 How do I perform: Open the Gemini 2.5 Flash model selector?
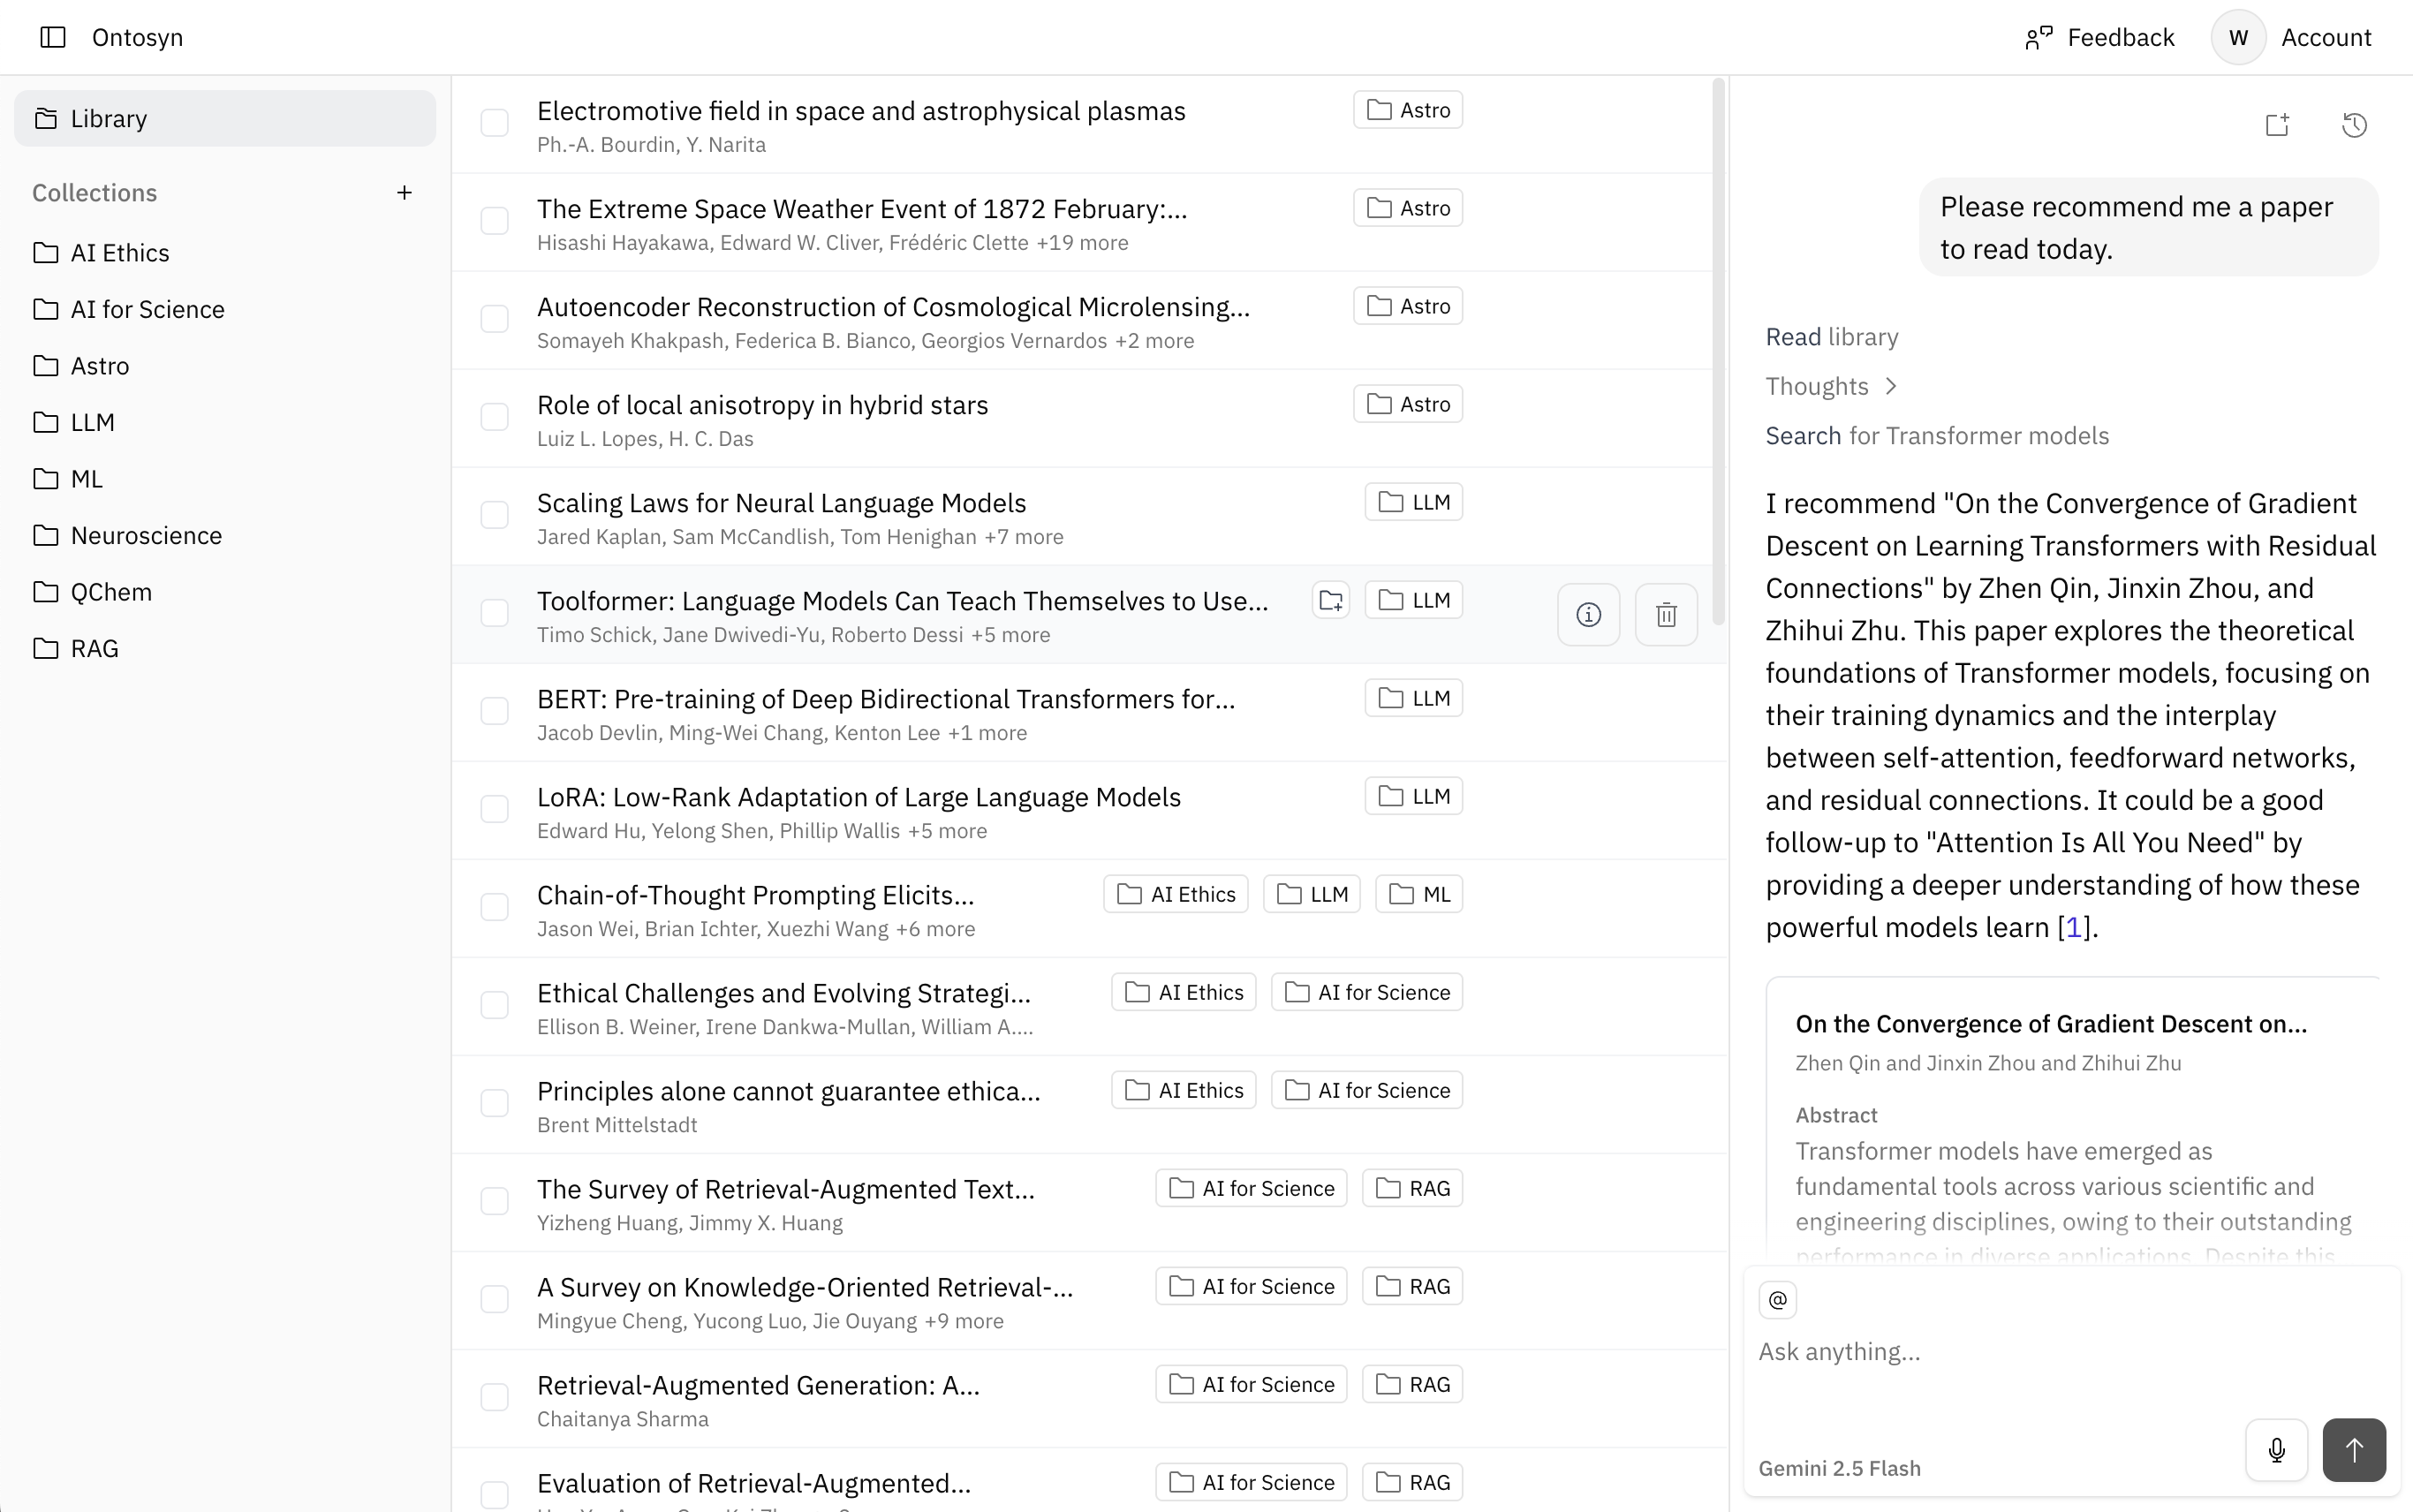[x=1839, y=1468]
